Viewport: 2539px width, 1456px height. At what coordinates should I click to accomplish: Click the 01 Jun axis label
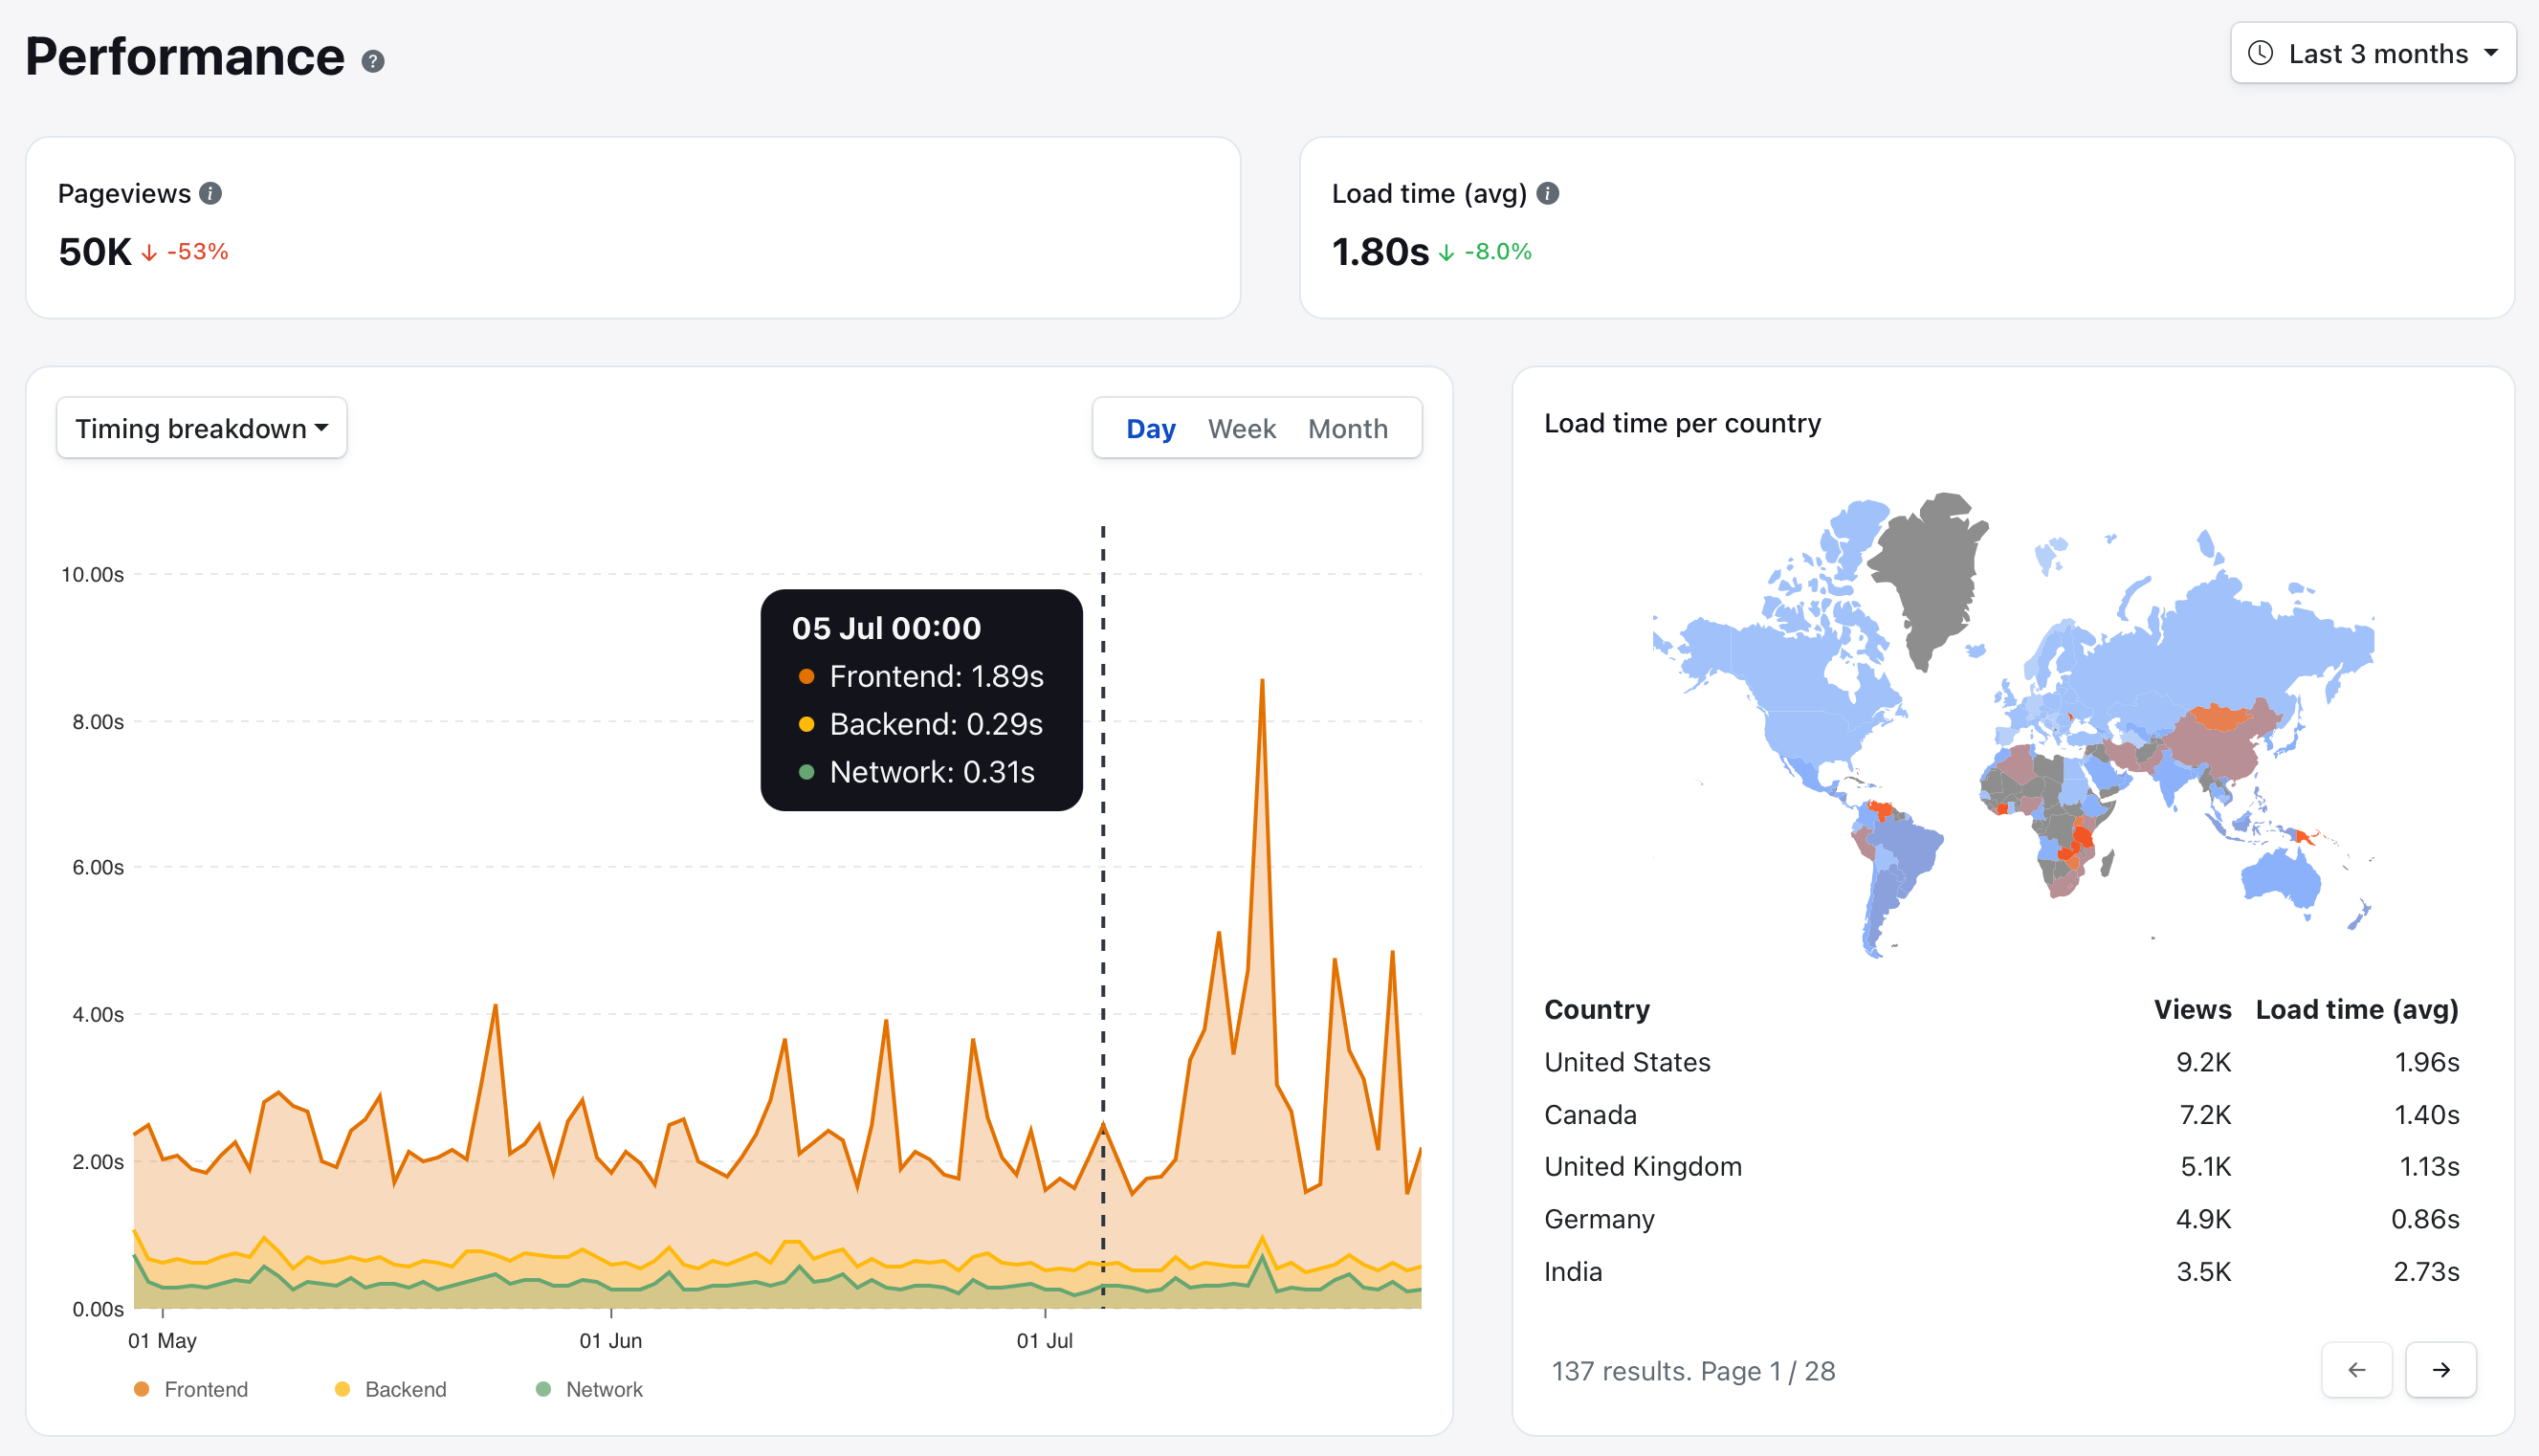click(x=611, y=1340)
